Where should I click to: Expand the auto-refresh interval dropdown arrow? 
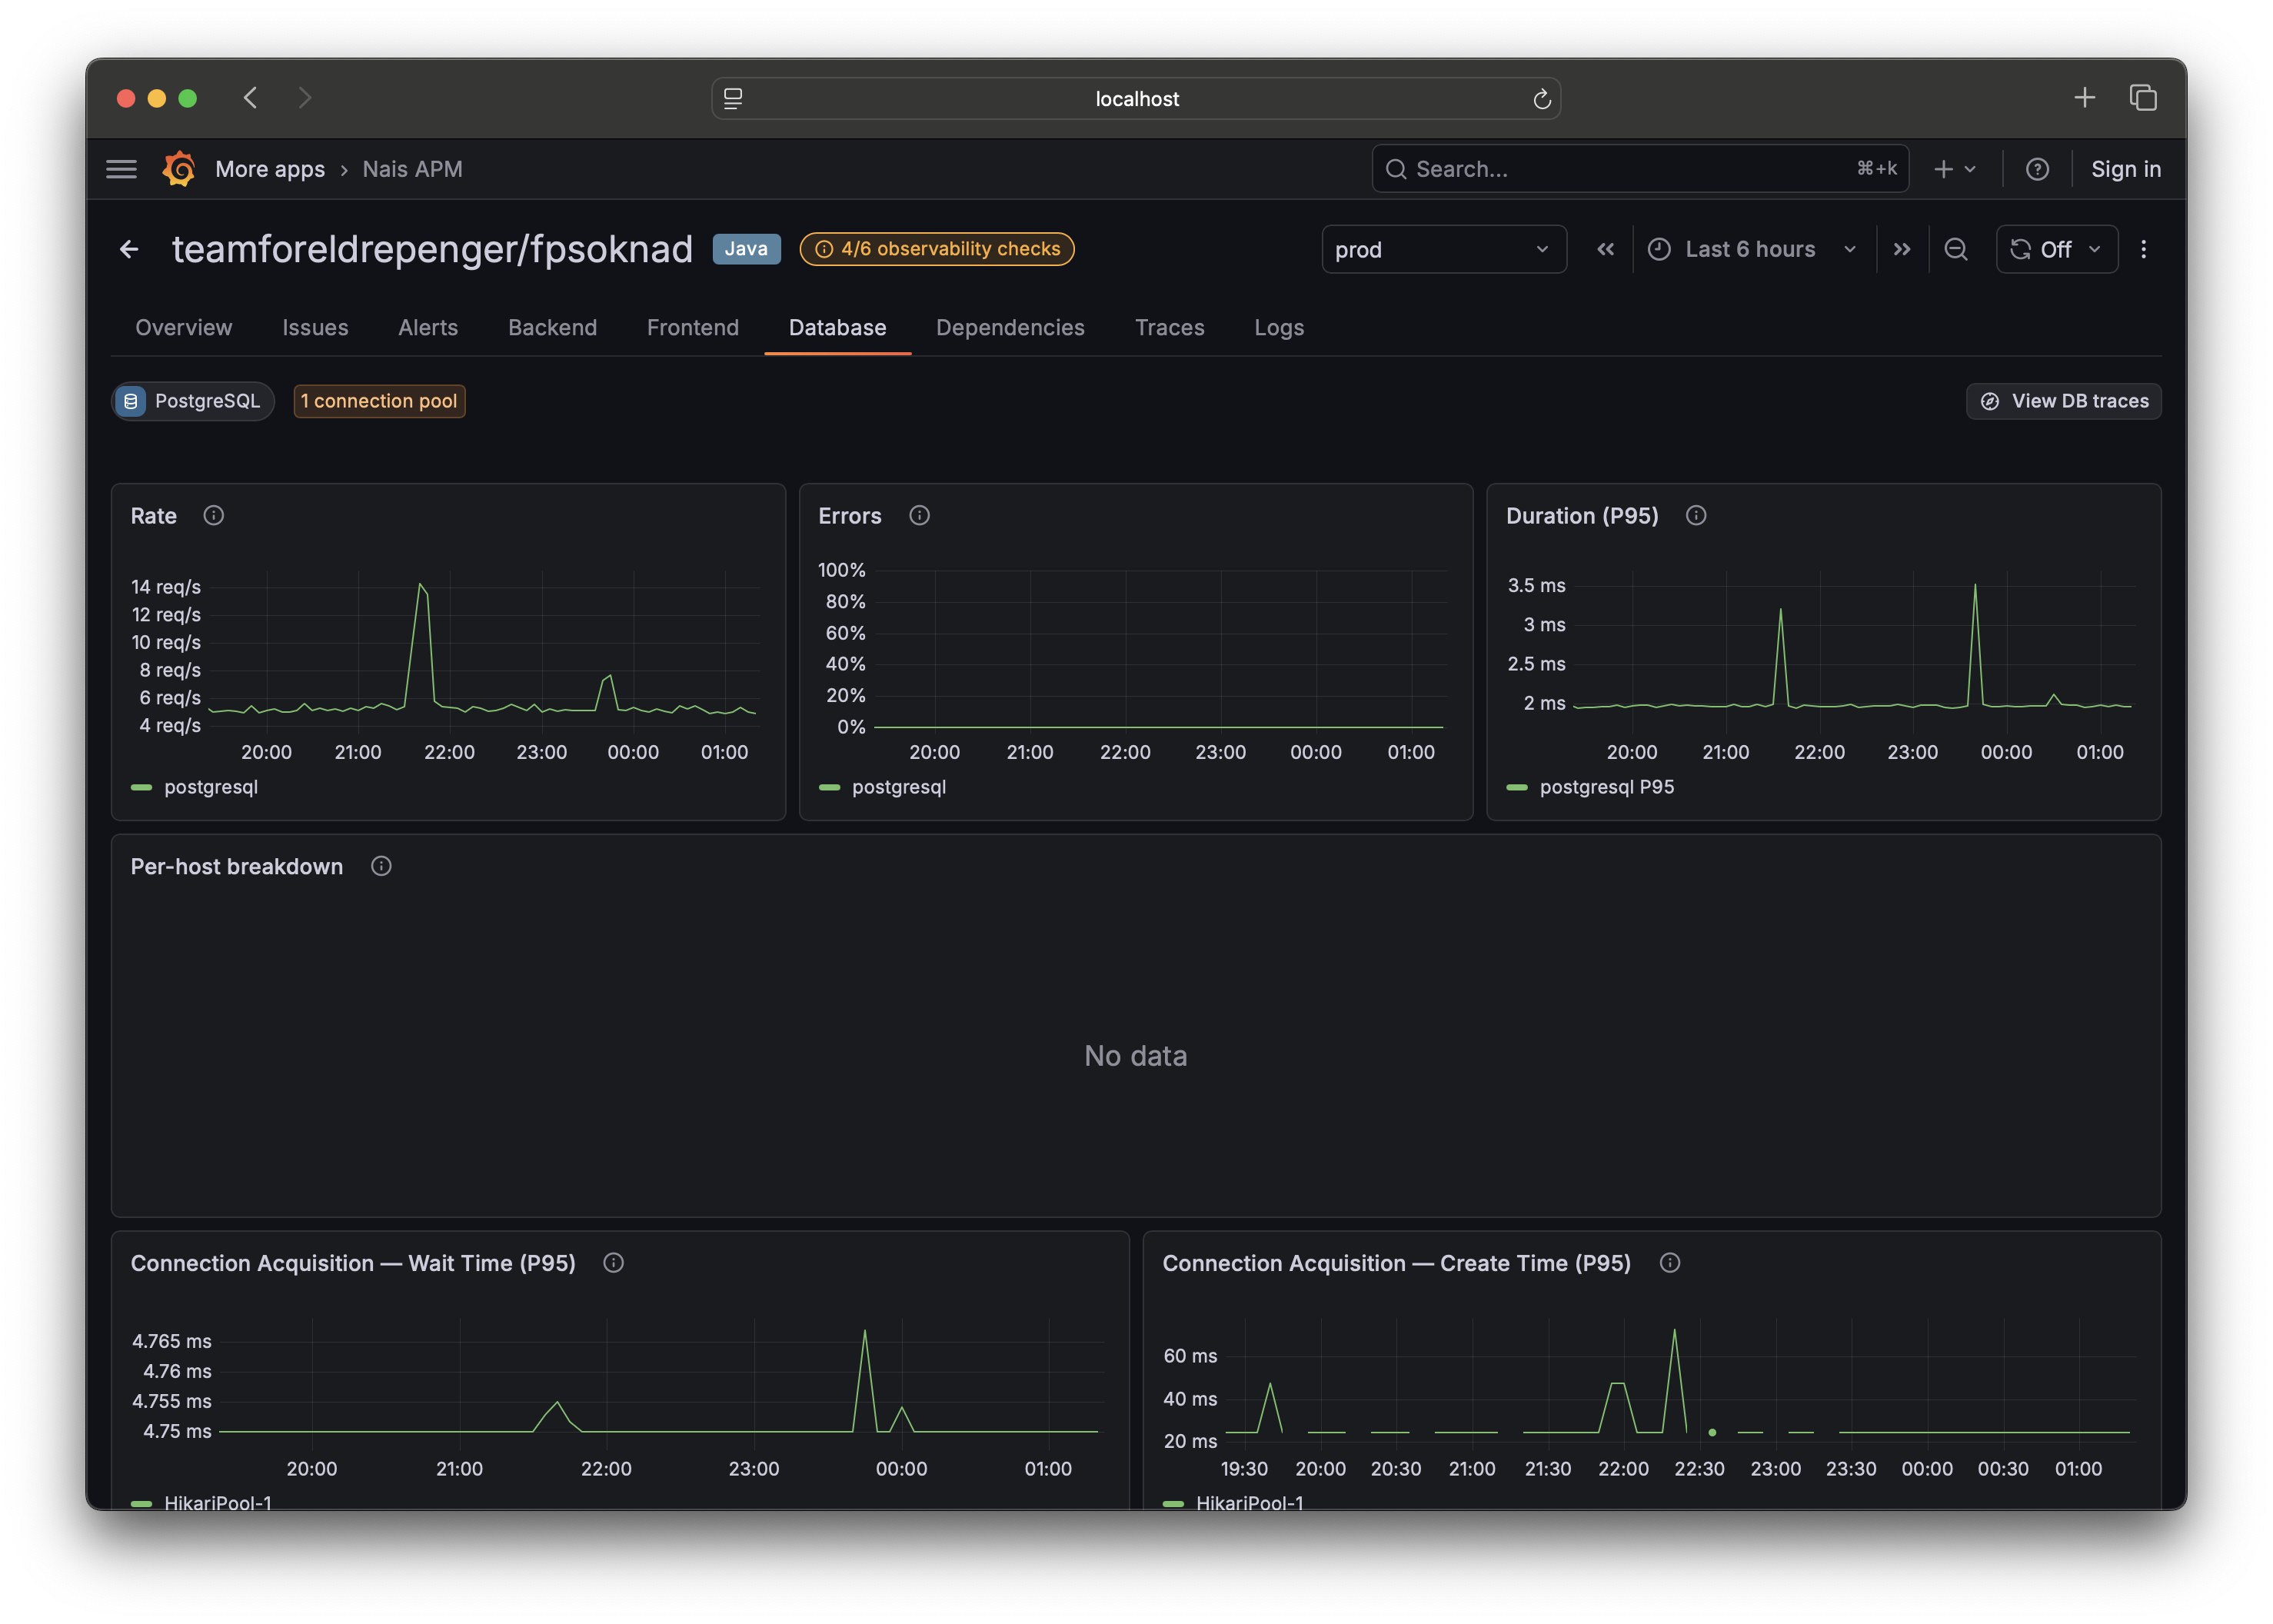(2094, 249)
